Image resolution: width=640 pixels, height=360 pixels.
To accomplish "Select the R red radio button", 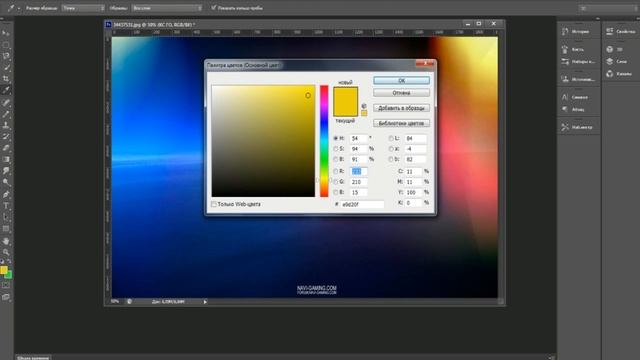I will 336,171.
